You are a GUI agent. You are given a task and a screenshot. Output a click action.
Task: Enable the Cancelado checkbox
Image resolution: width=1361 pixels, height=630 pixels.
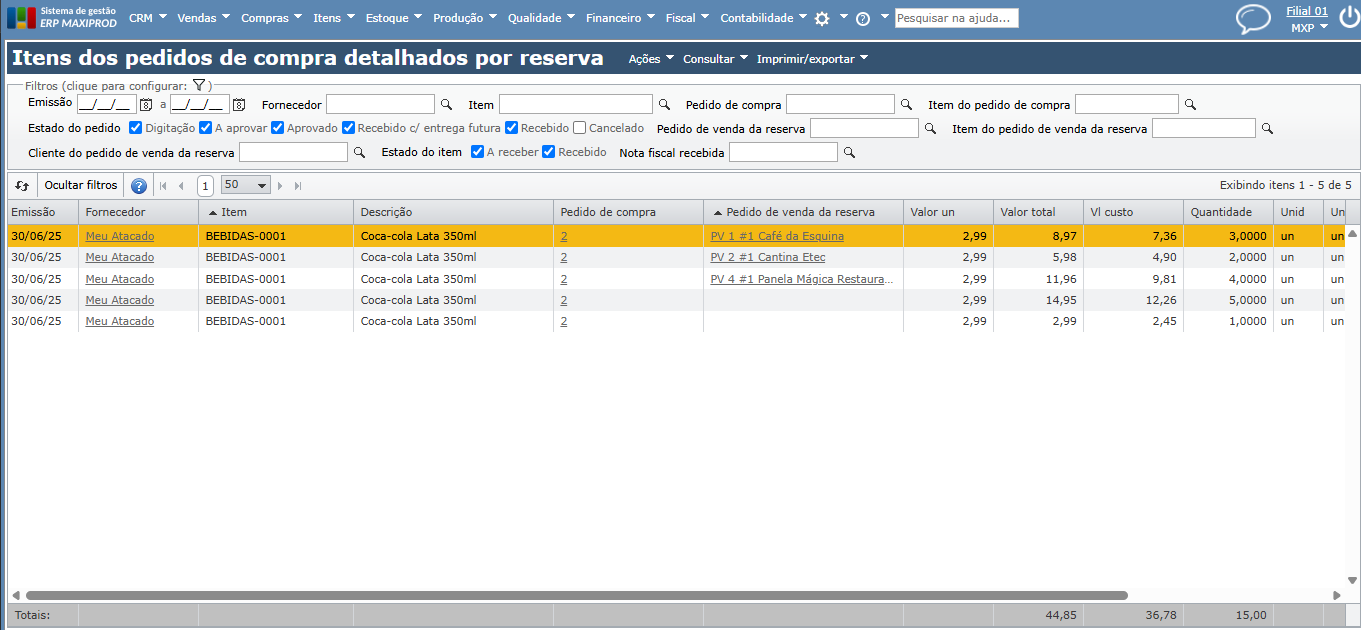pos(580,128)
